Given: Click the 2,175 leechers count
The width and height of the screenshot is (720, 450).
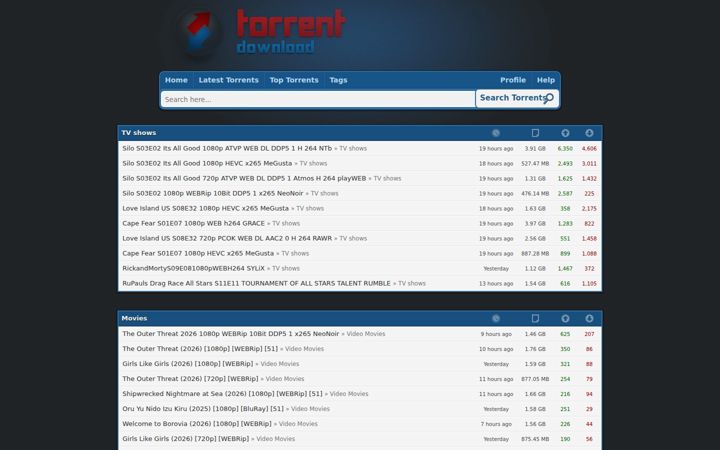Looking at the screenshot, I should (590, 208).
